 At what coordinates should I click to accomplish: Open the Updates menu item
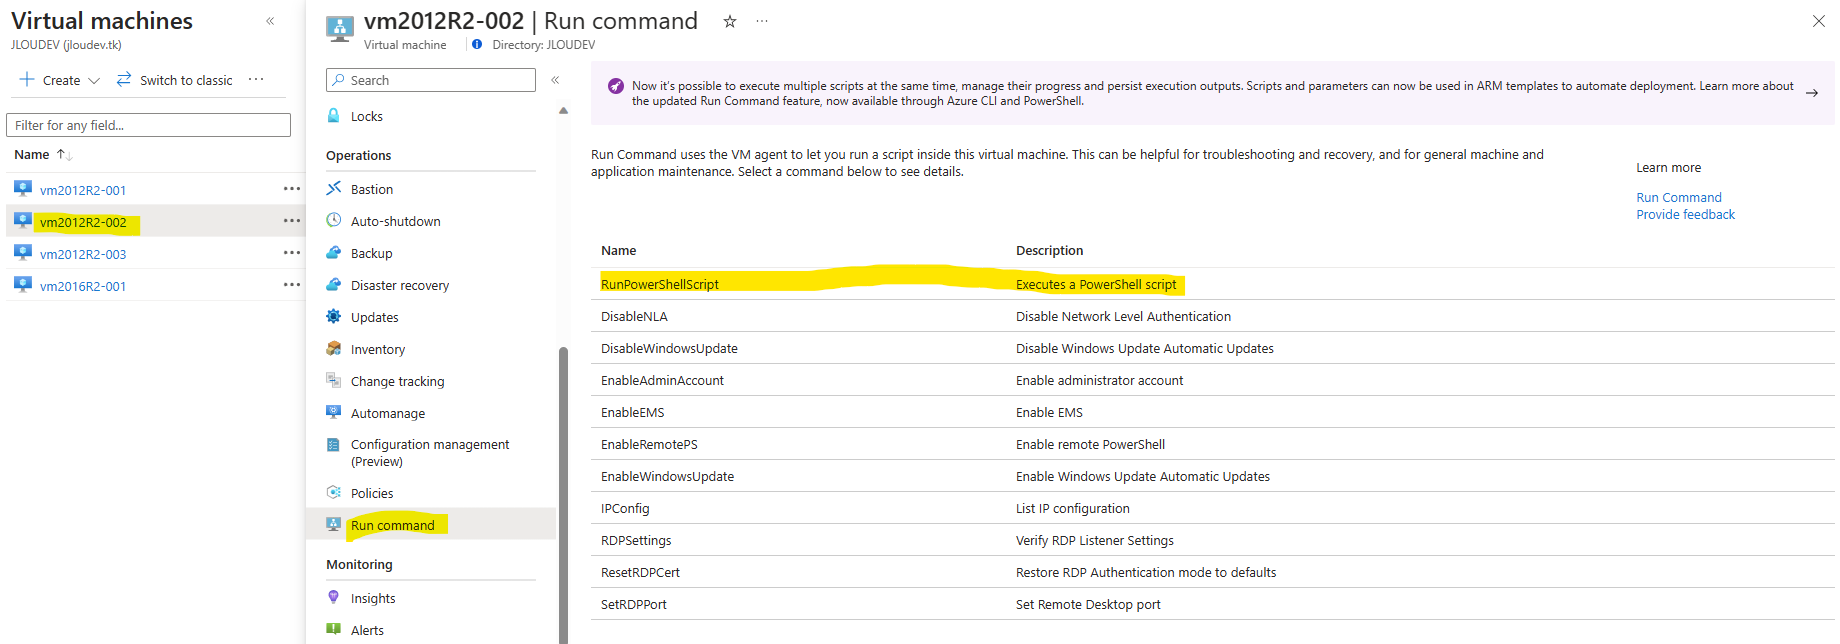(374, 318)
